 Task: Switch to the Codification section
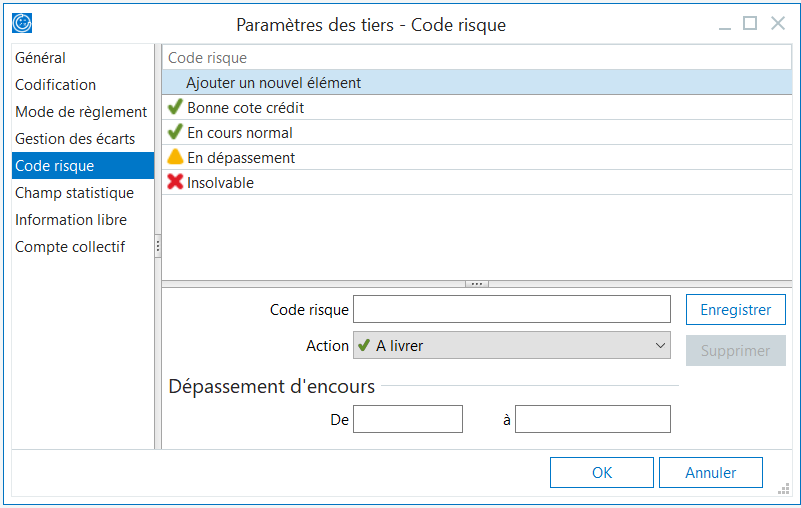pyautogui.click(x=56, y=85)
